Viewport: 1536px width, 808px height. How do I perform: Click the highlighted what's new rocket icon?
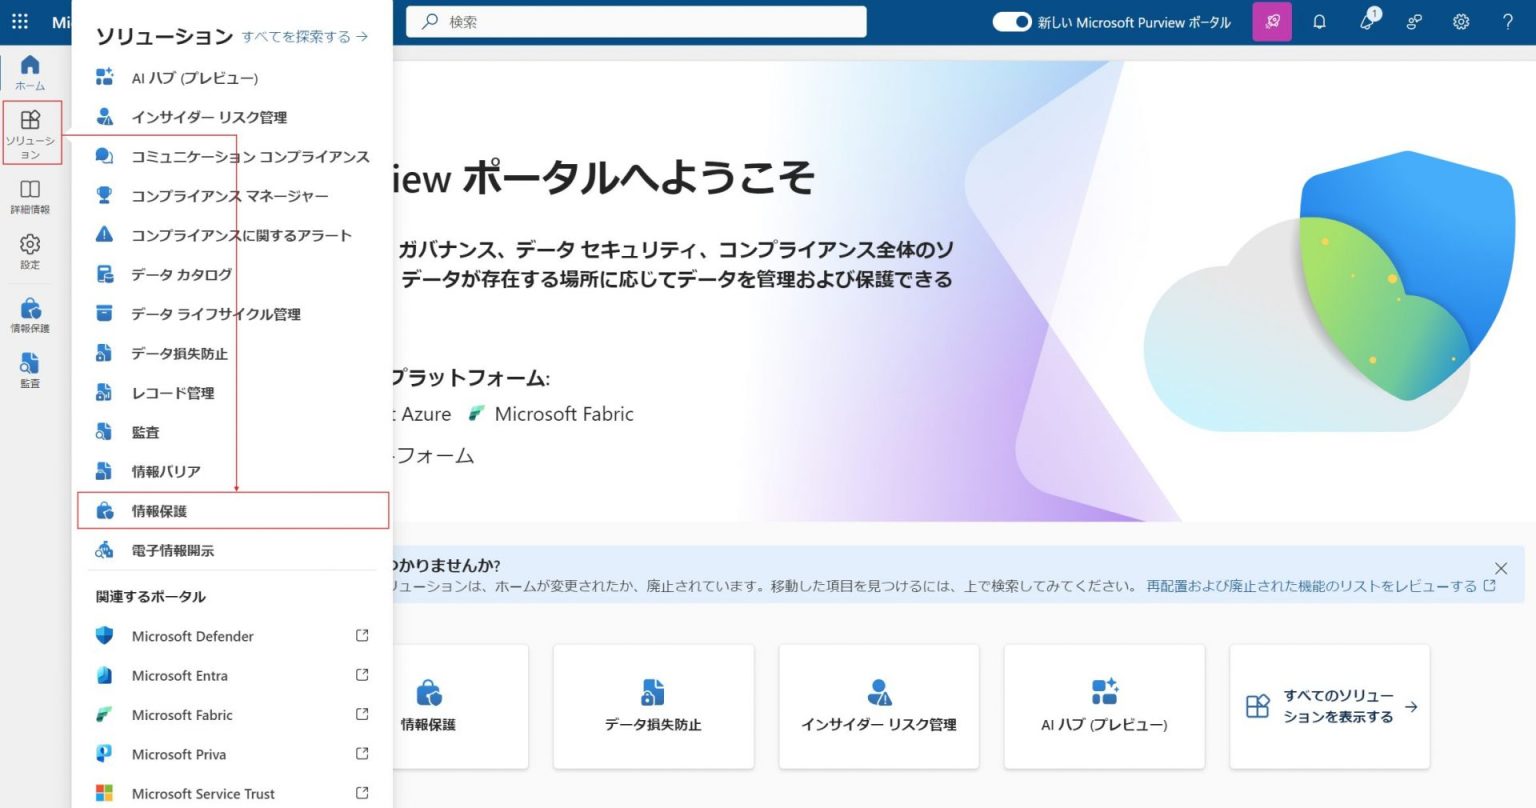point(1271,21)
